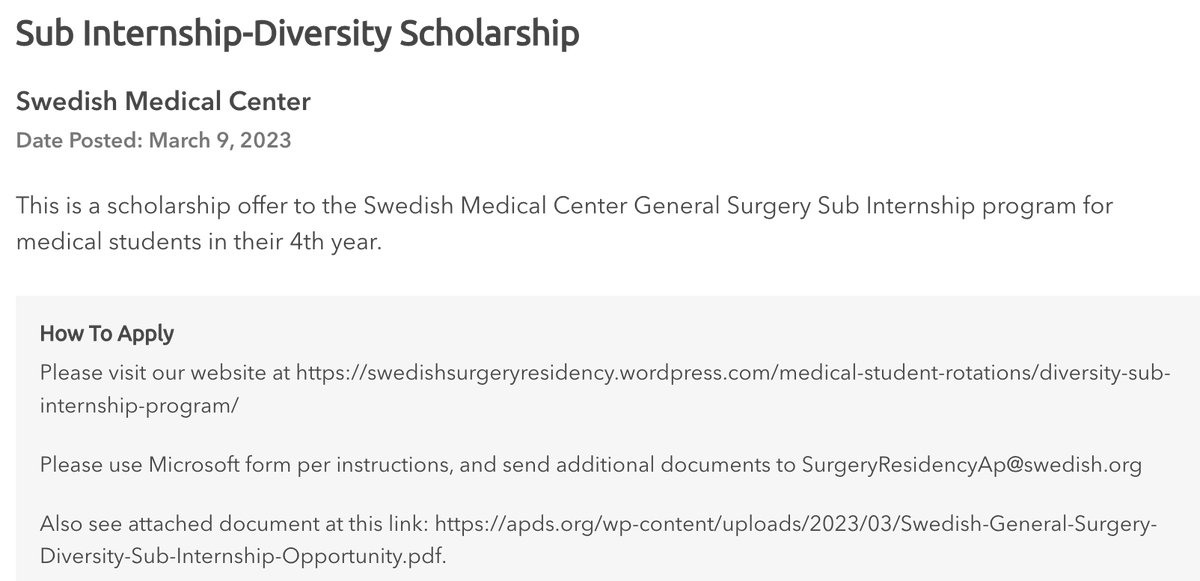The height and width of the screenshot is (581, 1200).
Task: Click the How To Apply heading
Action: click(107, 334)
